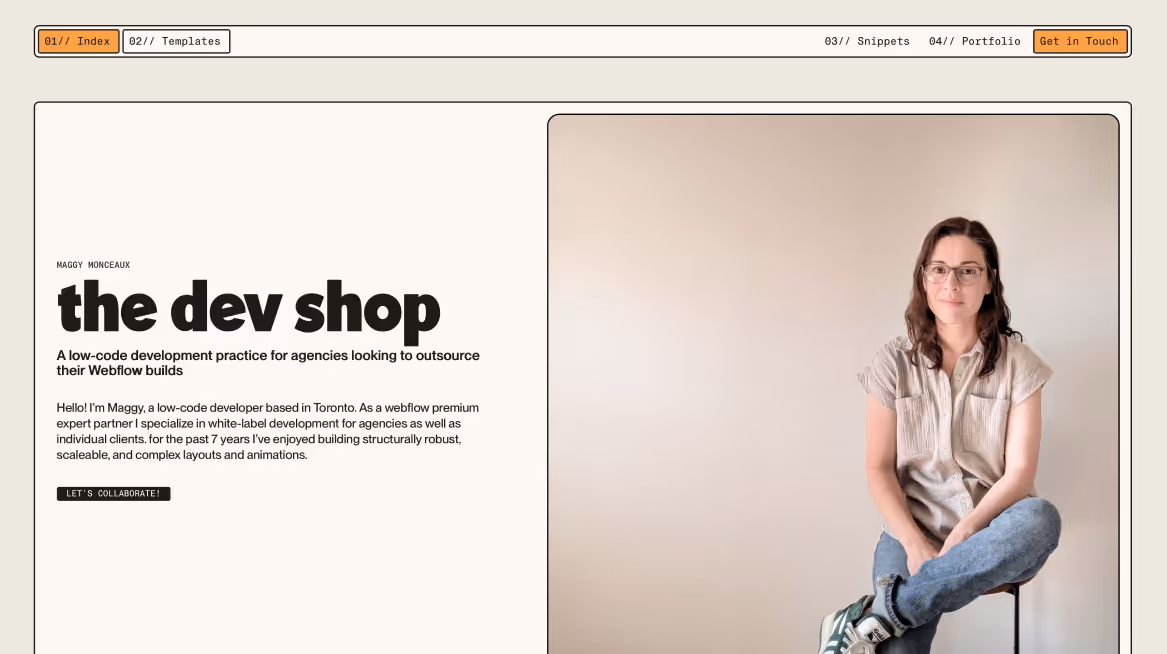
Task: Click the word Toronto in the paragraph
Action: (x=334, y=408)
